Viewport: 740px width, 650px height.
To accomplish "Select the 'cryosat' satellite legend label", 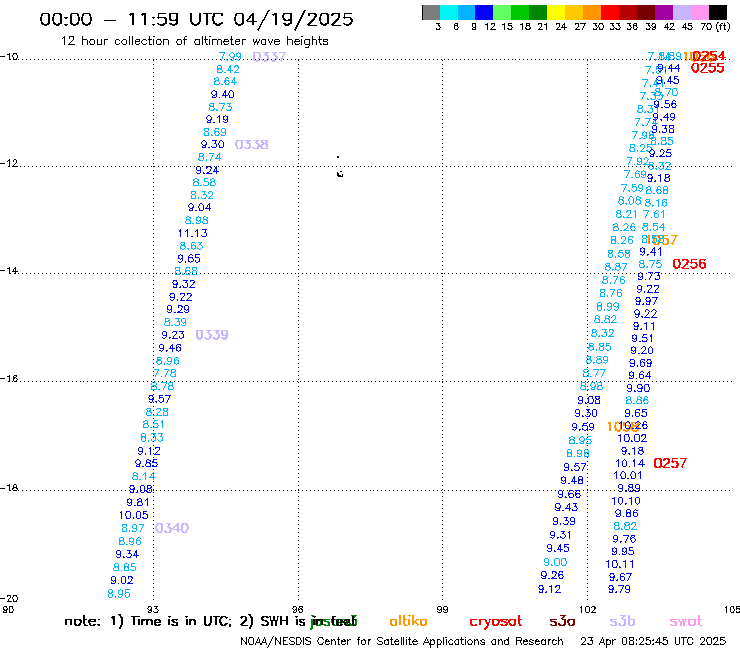I will pyautogui.click(x=496, y=622).
